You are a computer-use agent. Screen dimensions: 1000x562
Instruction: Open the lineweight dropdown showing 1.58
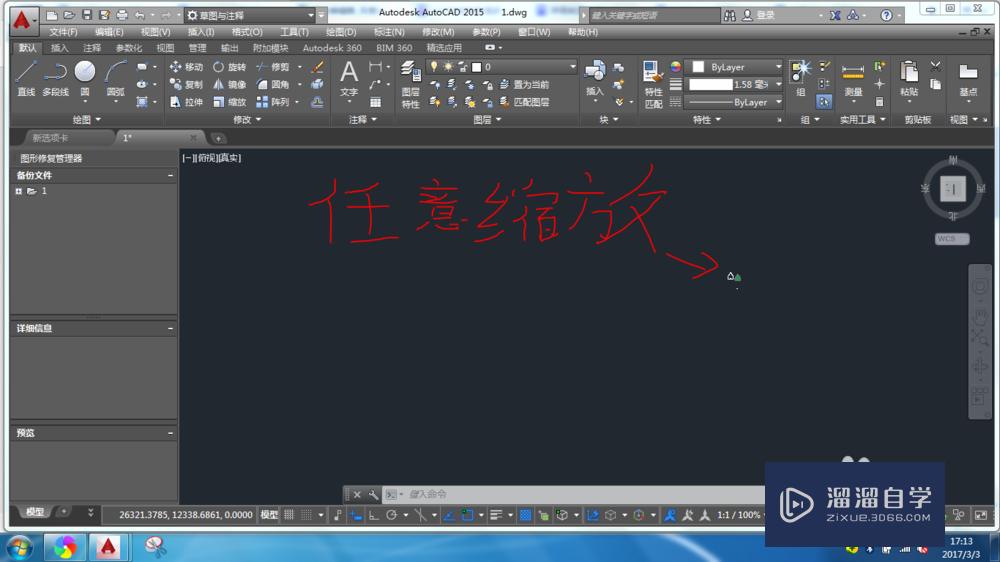pyautogui.click(x=735, y=84)
